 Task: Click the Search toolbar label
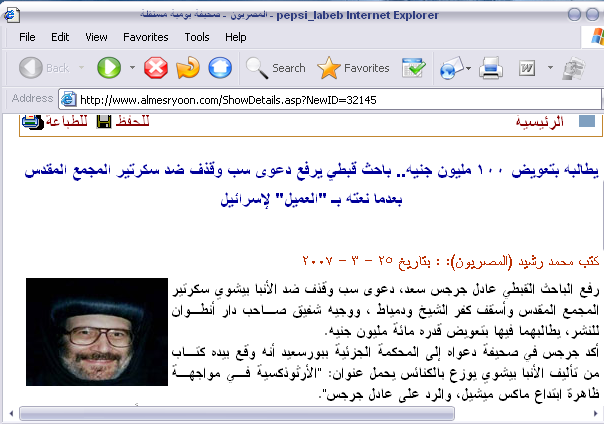coord(289,68)
